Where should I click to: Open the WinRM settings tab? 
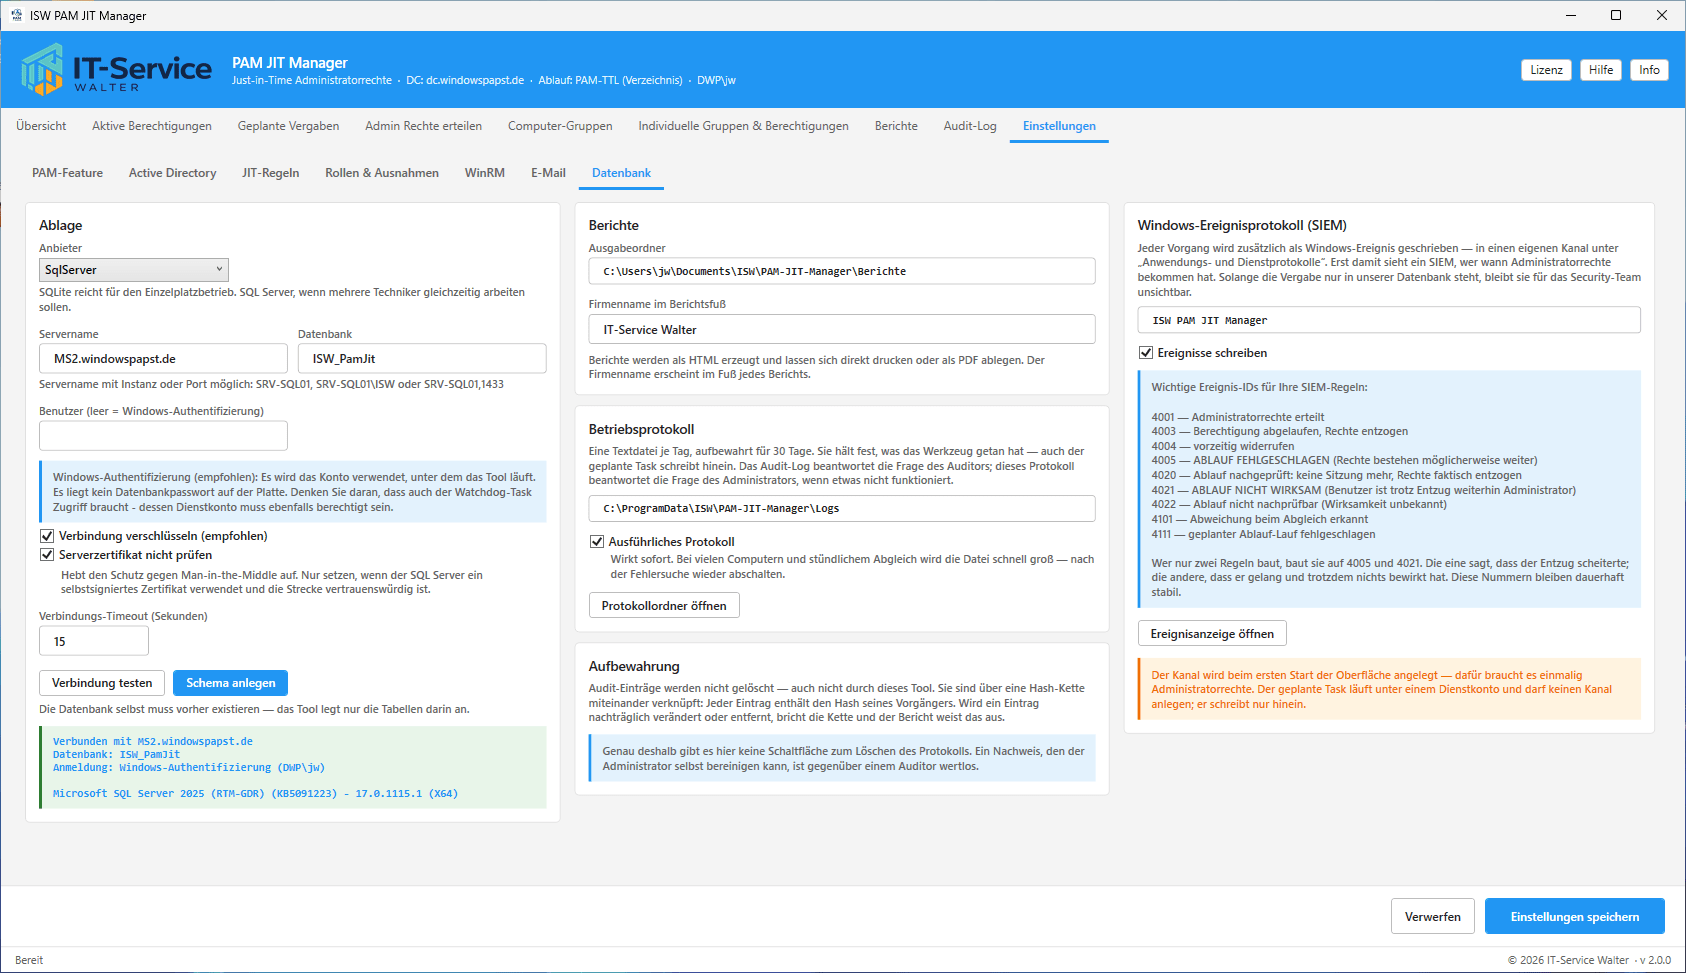[484, 173]
